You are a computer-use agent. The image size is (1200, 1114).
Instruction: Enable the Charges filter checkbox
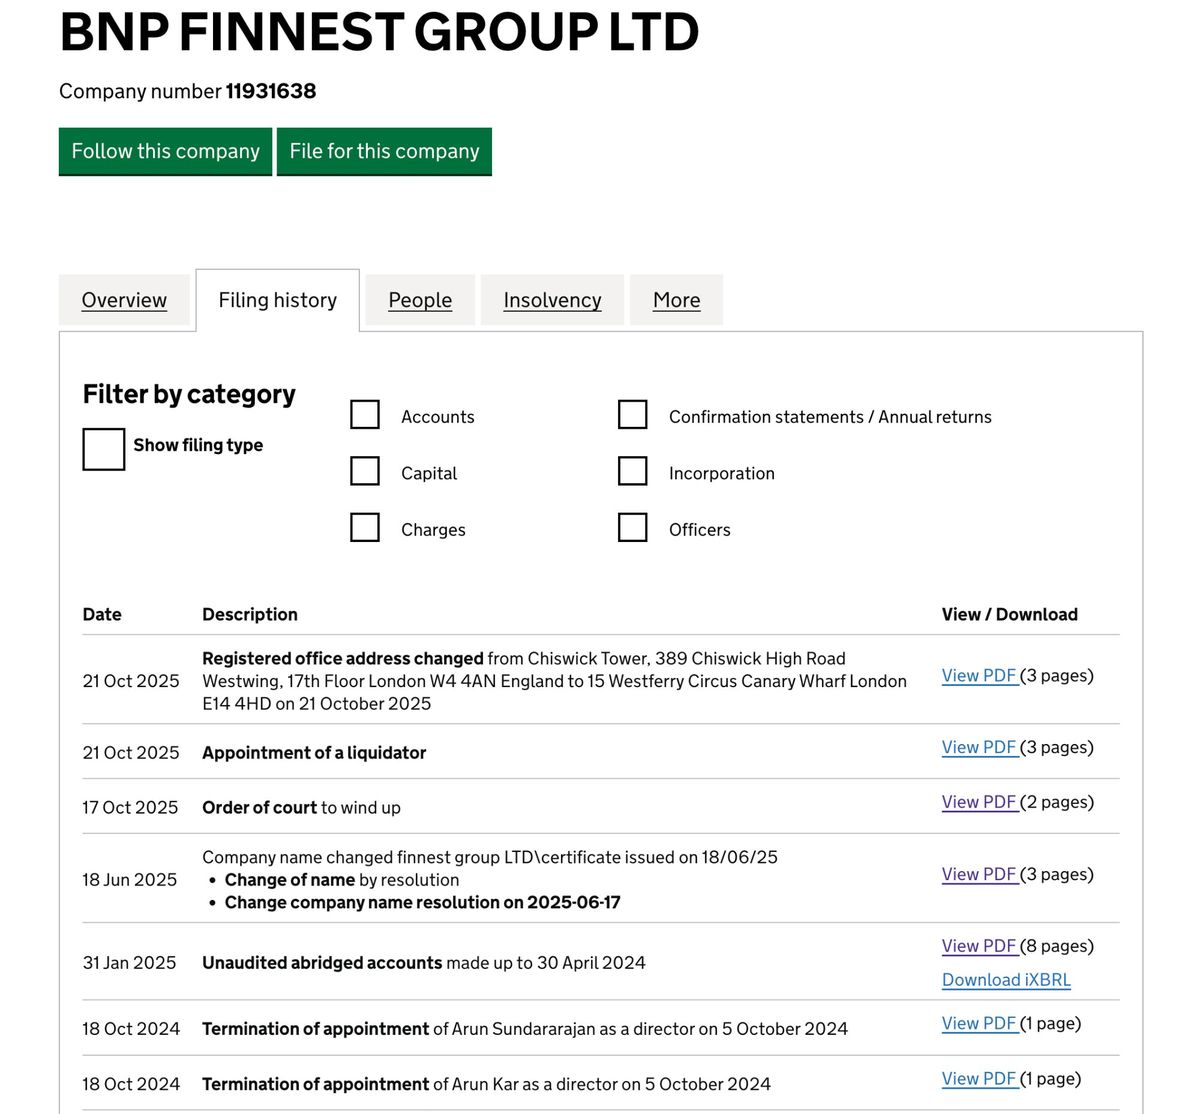click(364, 527)
